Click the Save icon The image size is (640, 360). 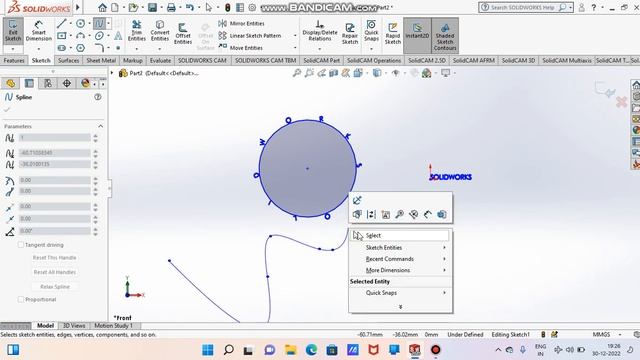(152, 7)
